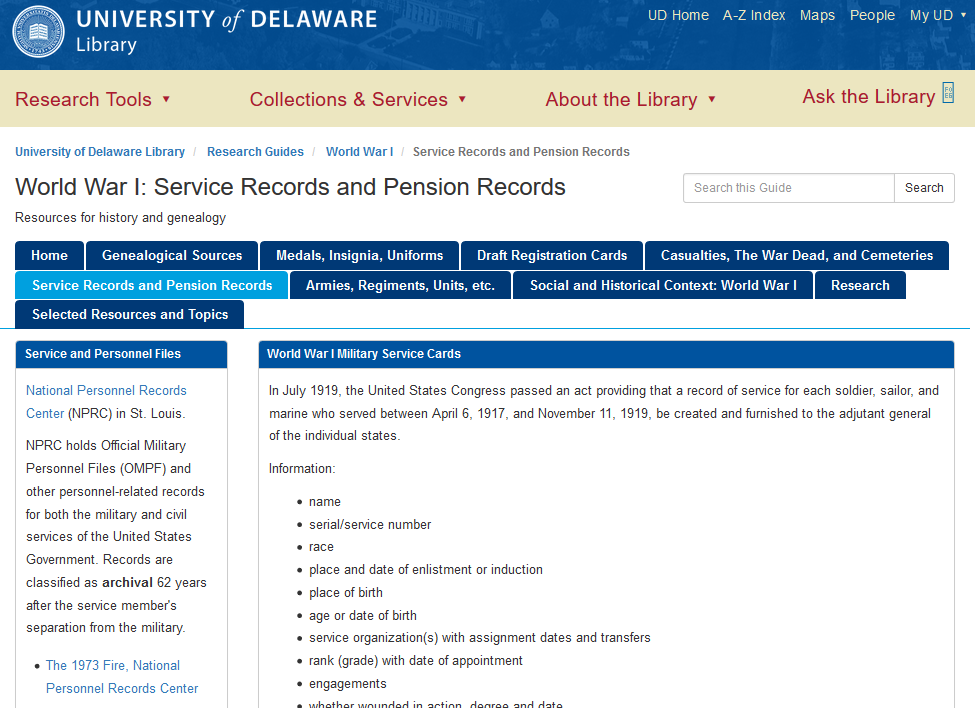Screen dimensions: 975x708
Task: Click the World War I breadcrumb
Action: tap(359, 152)
